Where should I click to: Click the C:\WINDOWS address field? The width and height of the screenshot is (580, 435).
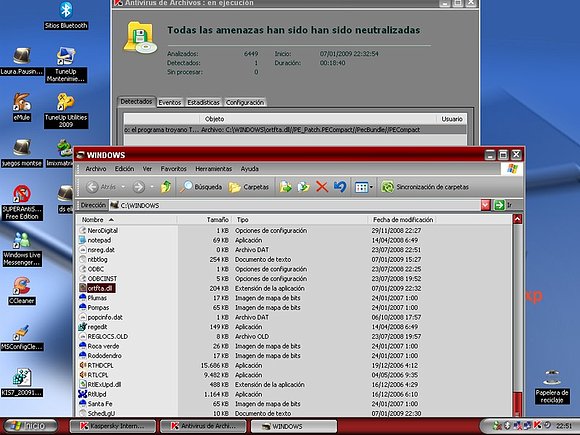pos(295,205)
